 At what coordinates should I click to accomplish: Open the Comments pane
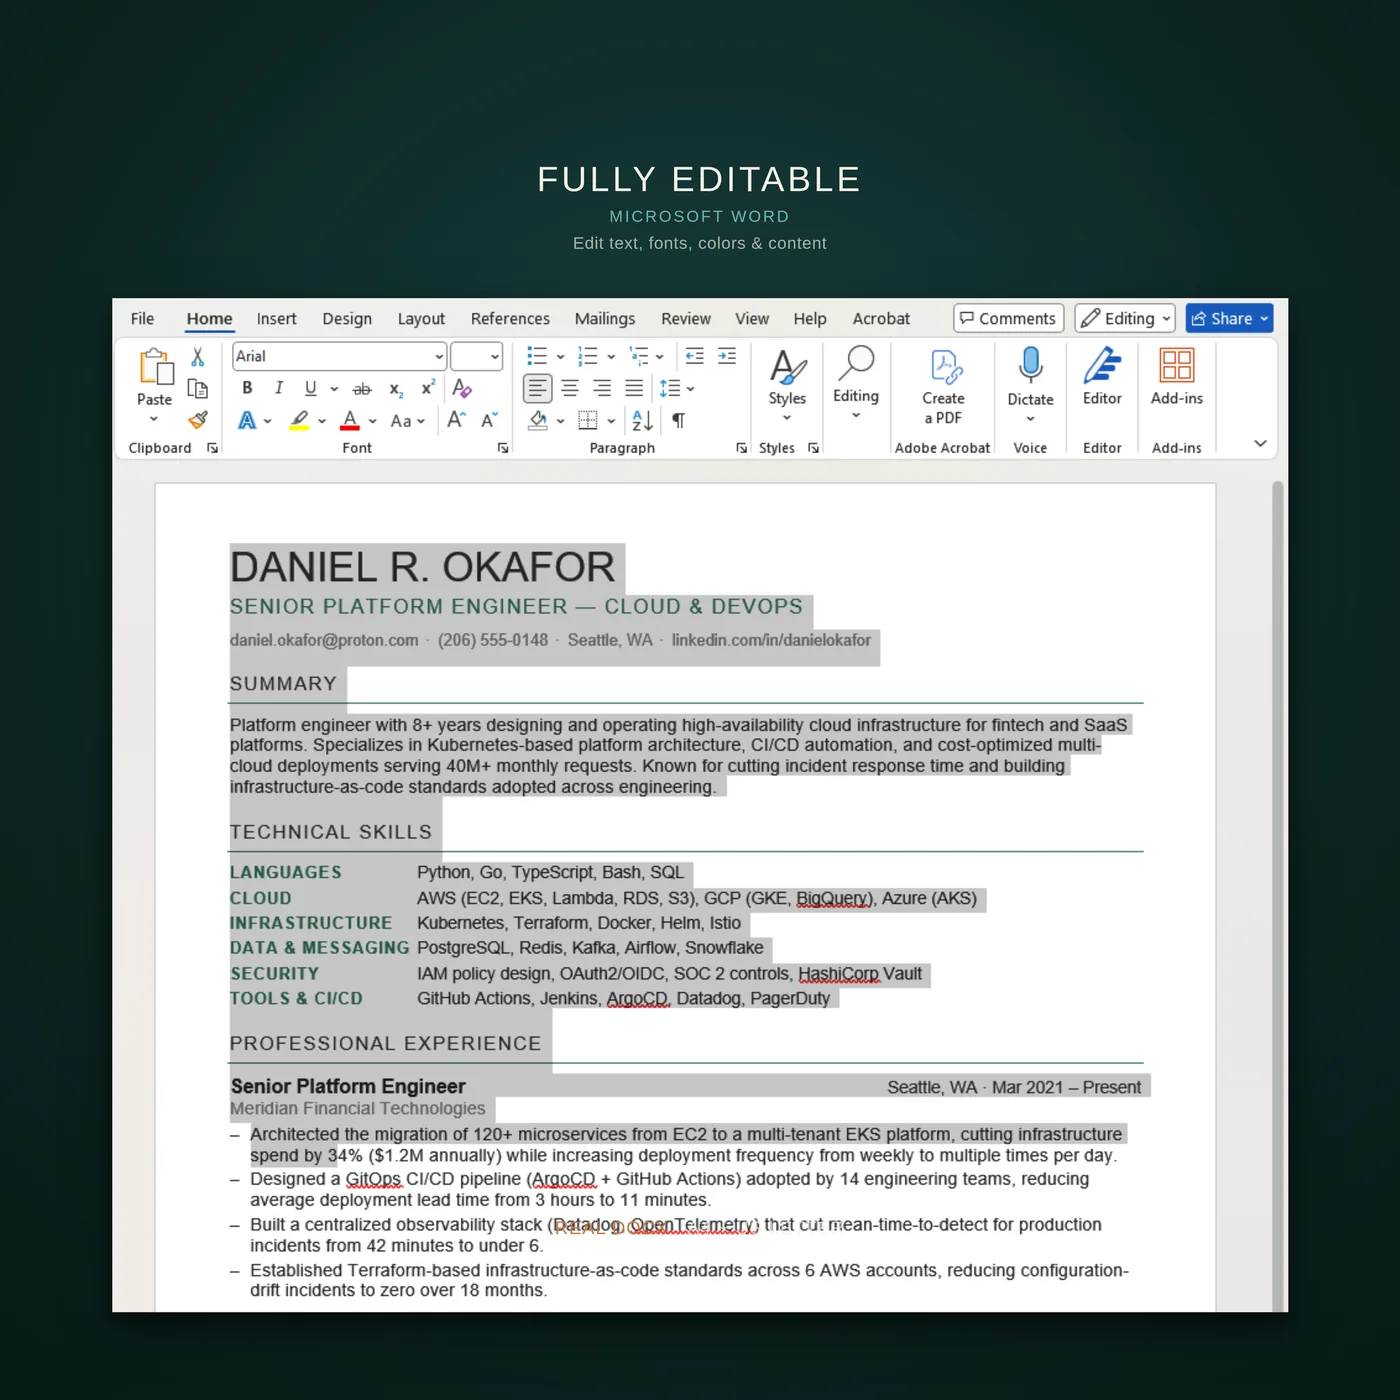tap(1008, 318)
